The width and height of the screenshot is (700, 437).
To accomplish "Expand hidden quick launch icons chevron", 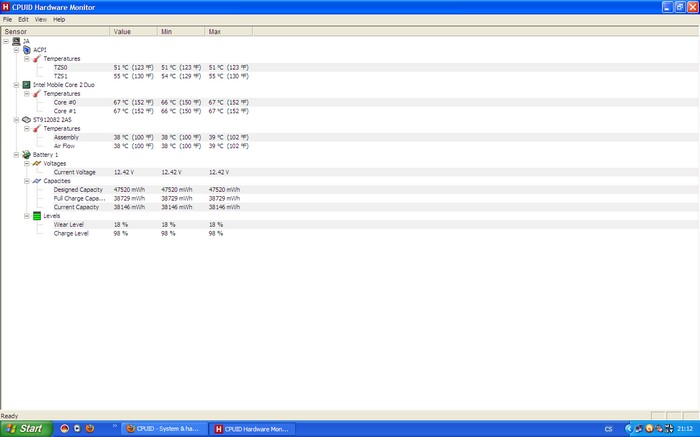I will 114,426.
